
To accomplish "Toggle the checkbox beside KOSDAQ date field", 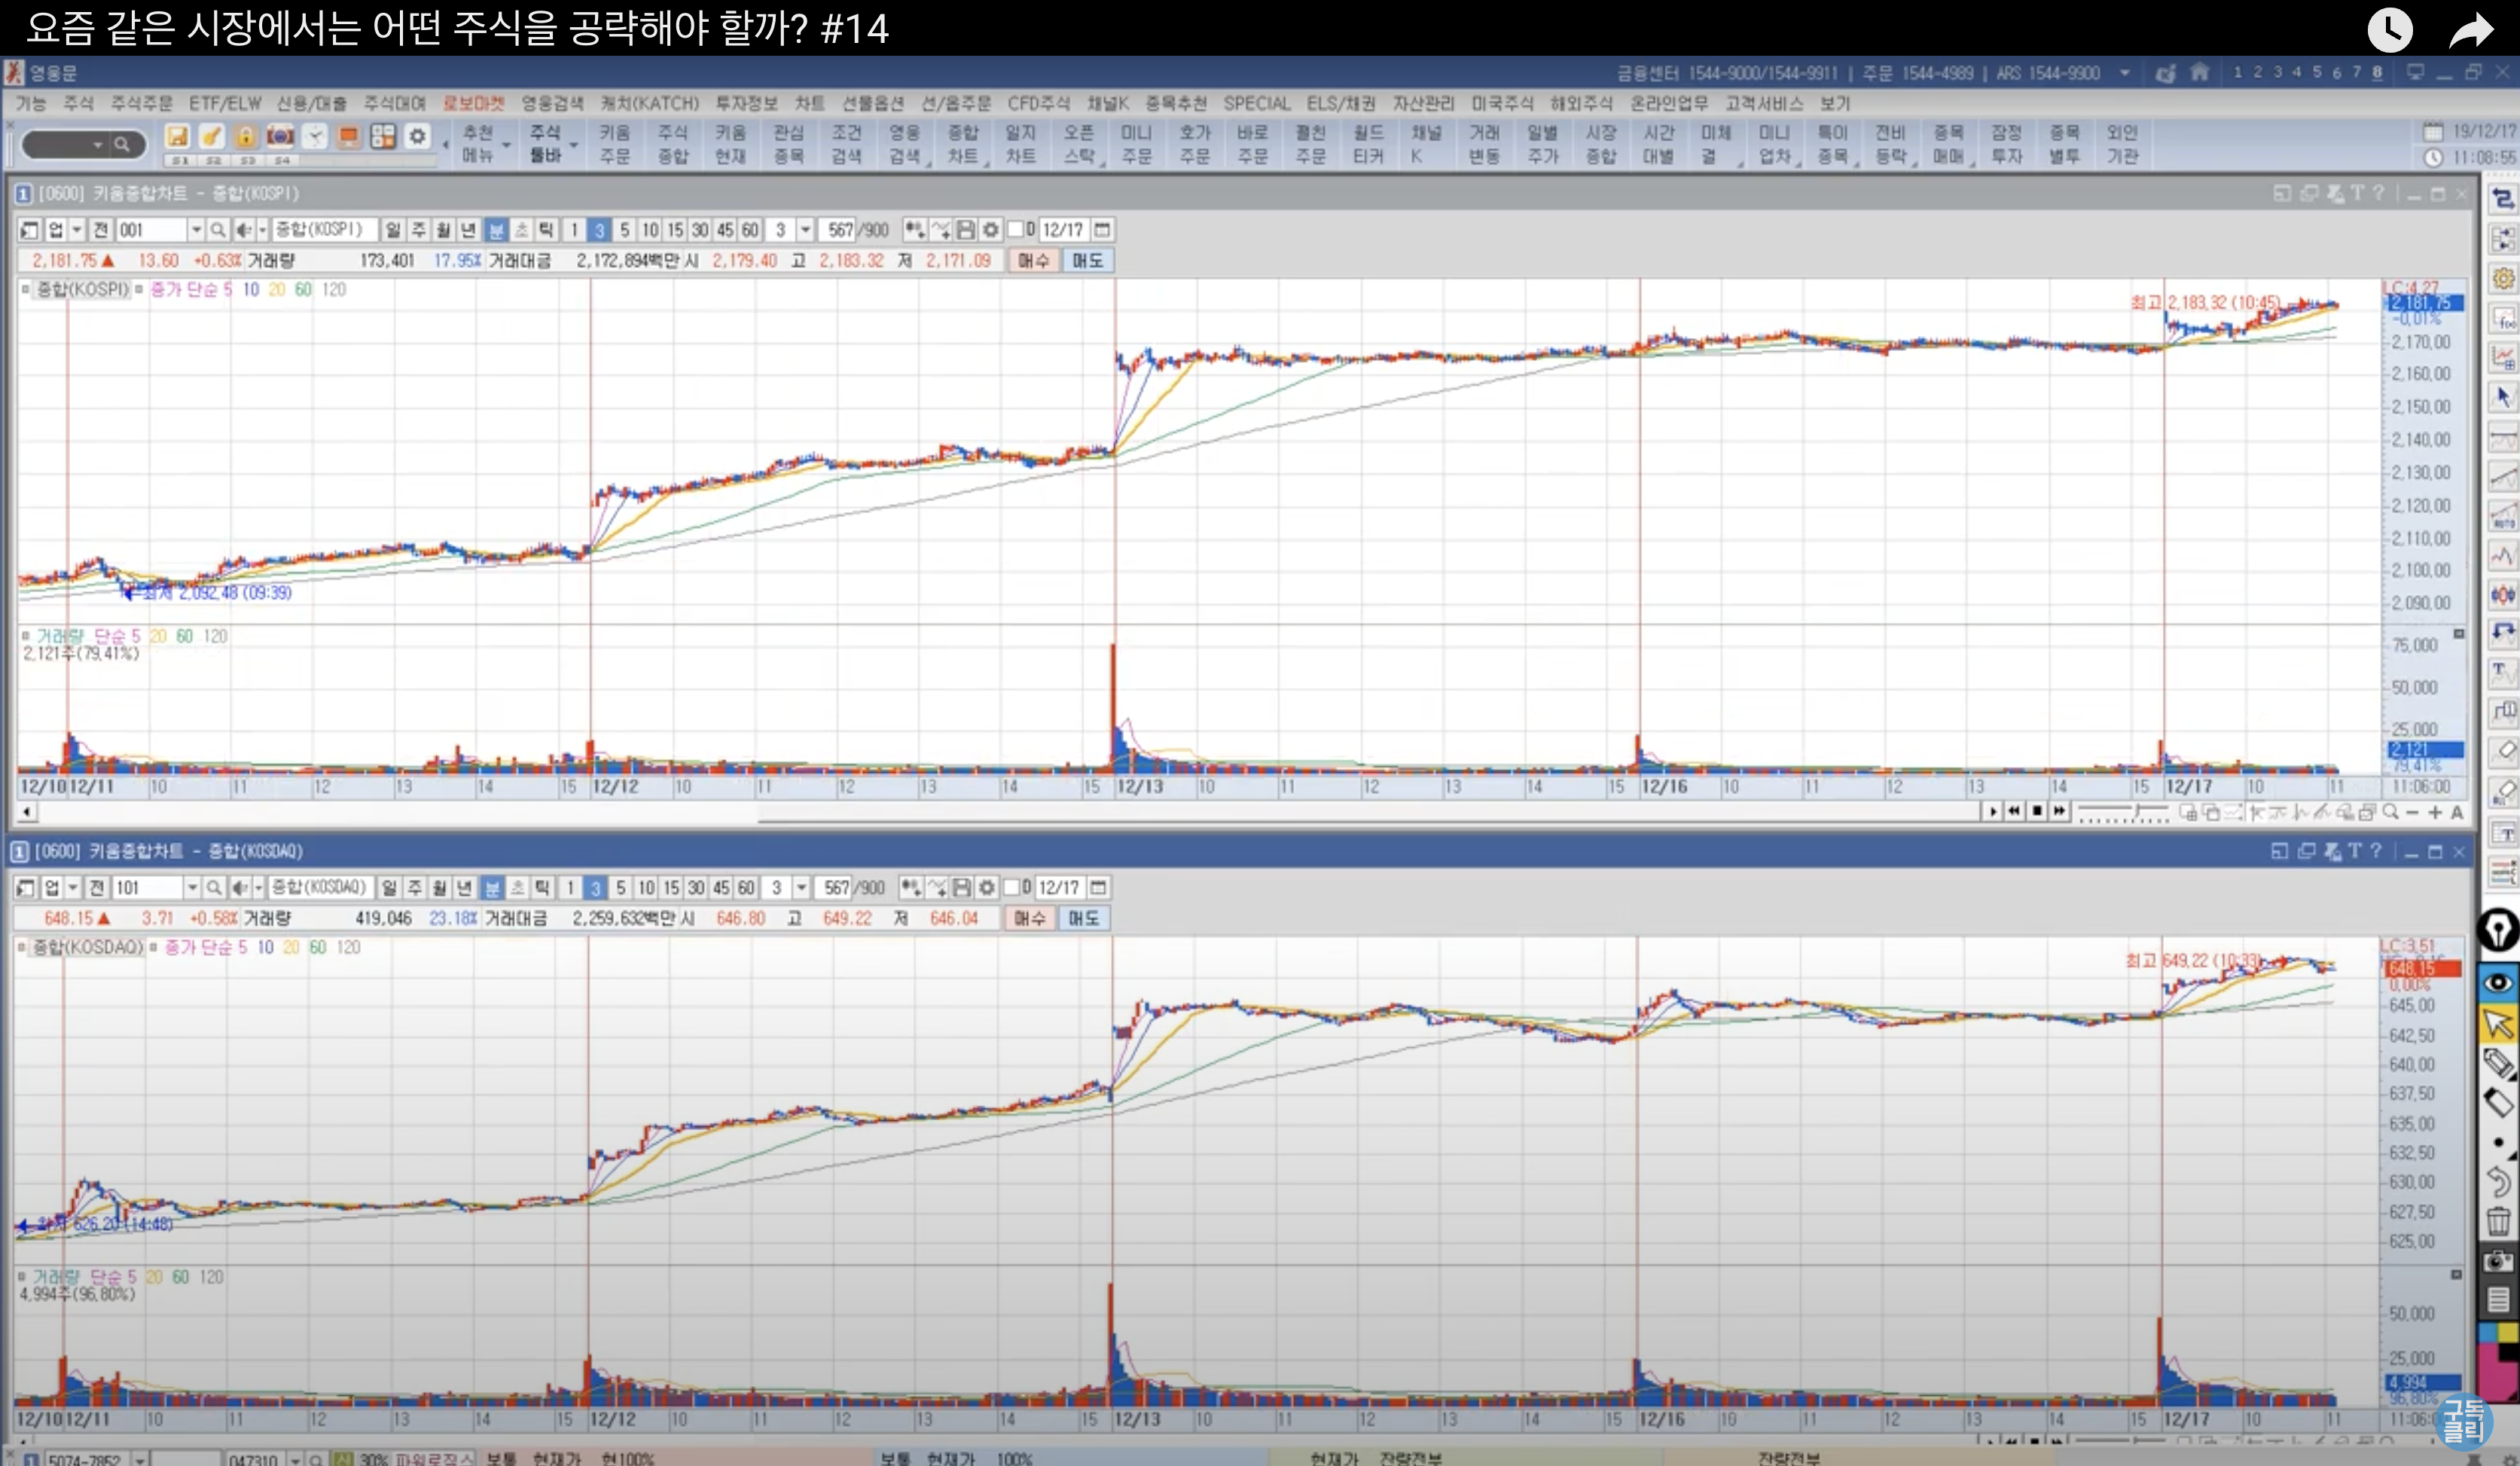I will (1012, 888).
